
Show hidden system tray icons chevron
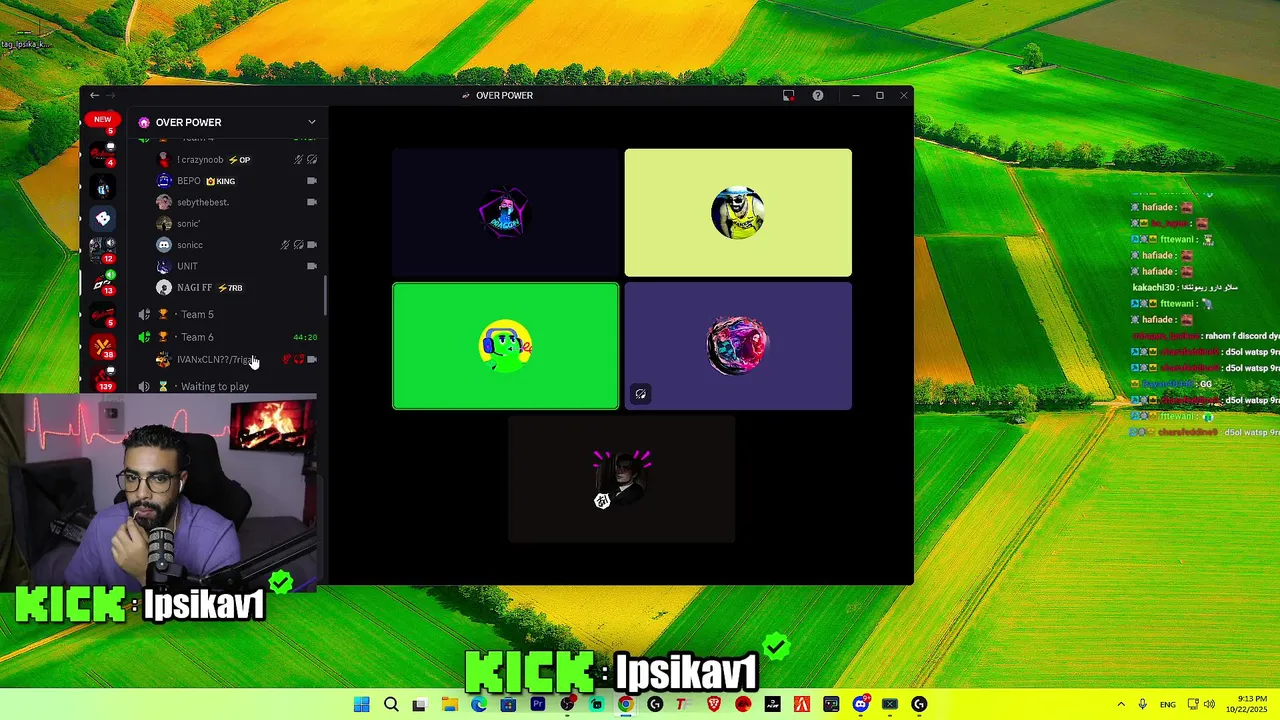(1120, 705)
